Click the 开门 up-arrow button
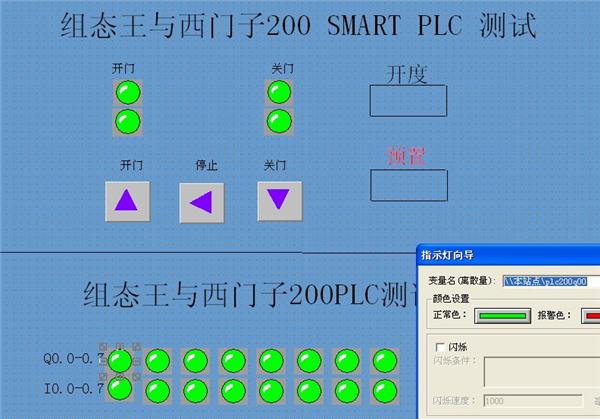This screenshot has width=600, height=419. (x=127, y=201)
